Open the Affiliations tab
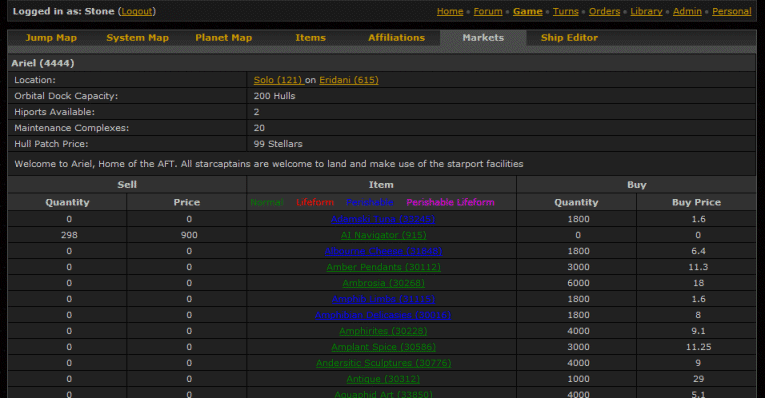The image size is (765, 398). pos(396,38)
